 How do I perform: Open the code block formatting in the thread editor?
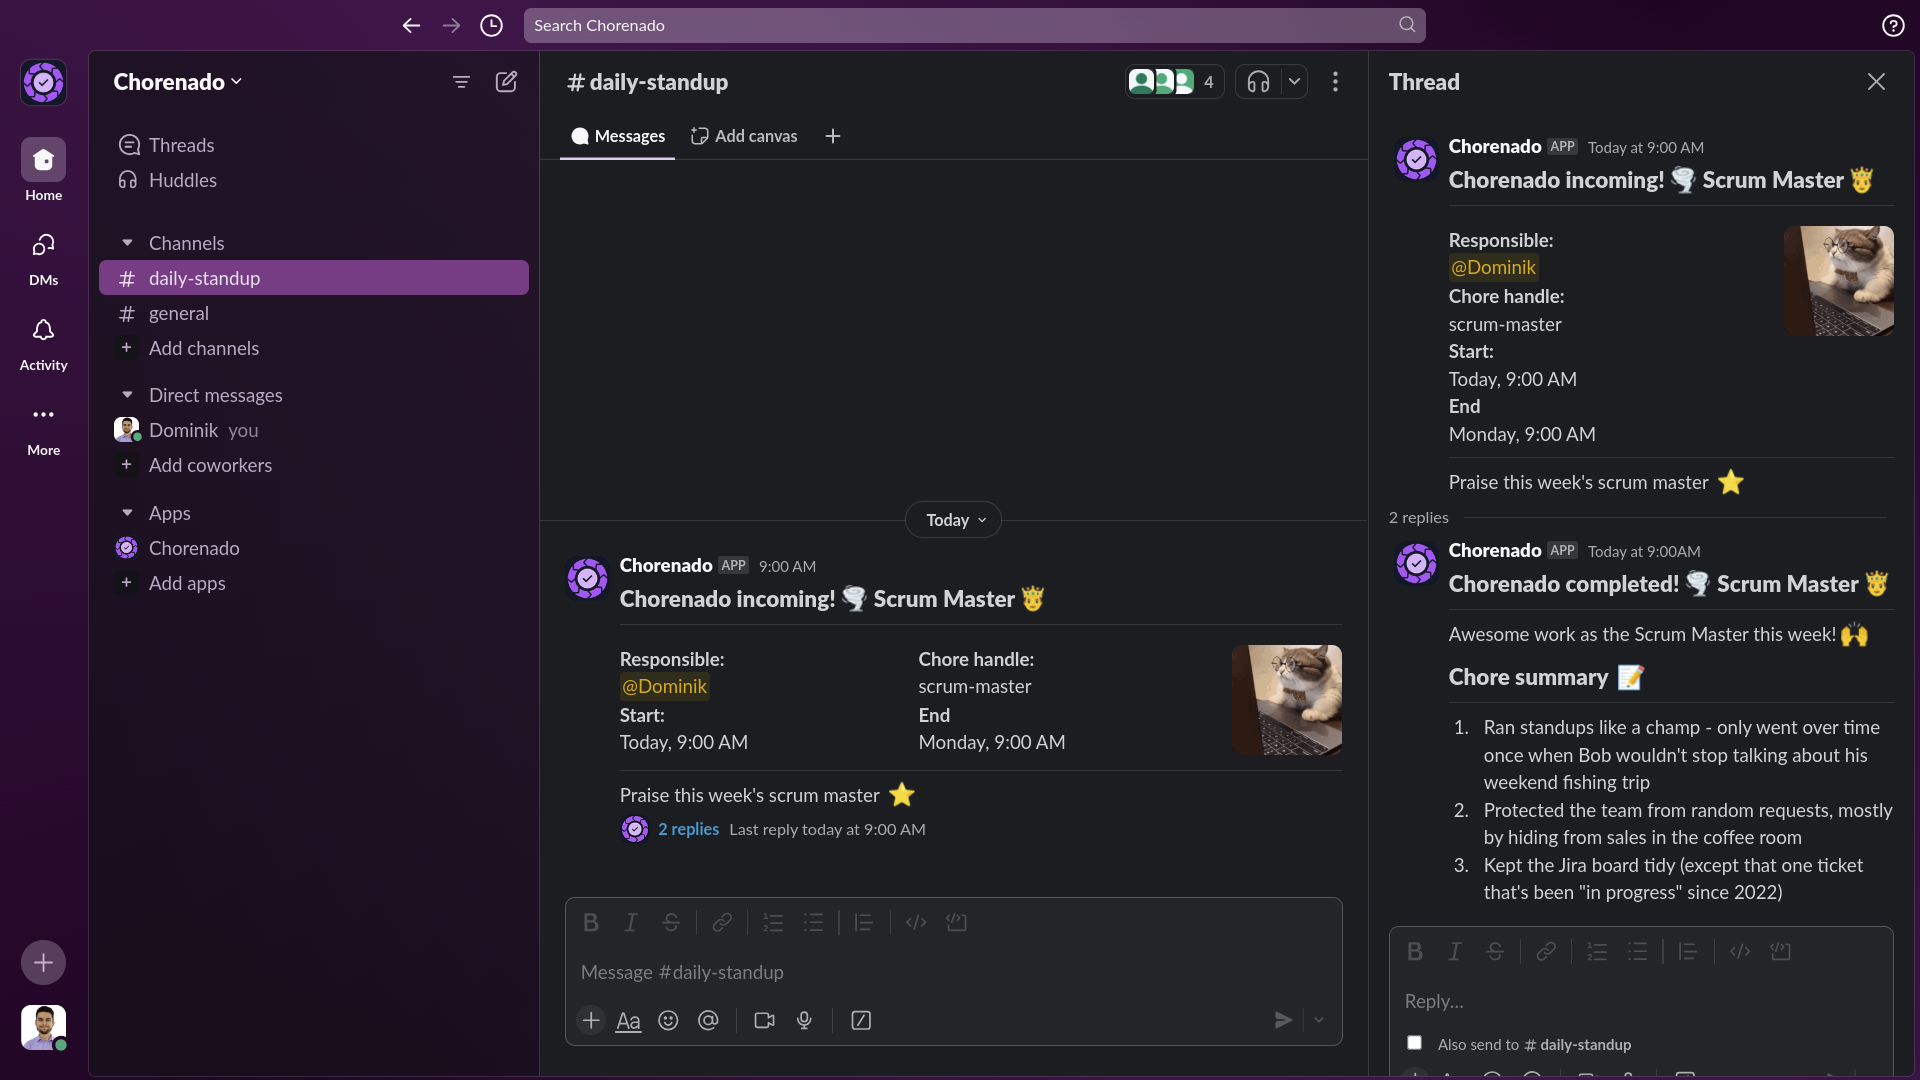tap(1782, 951)
